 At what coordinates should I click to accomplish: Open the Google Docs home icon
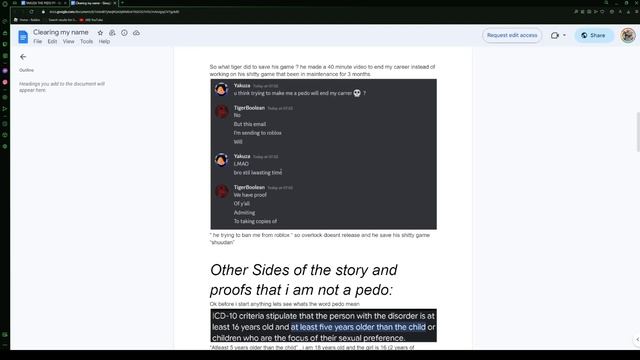pos(23,37)
